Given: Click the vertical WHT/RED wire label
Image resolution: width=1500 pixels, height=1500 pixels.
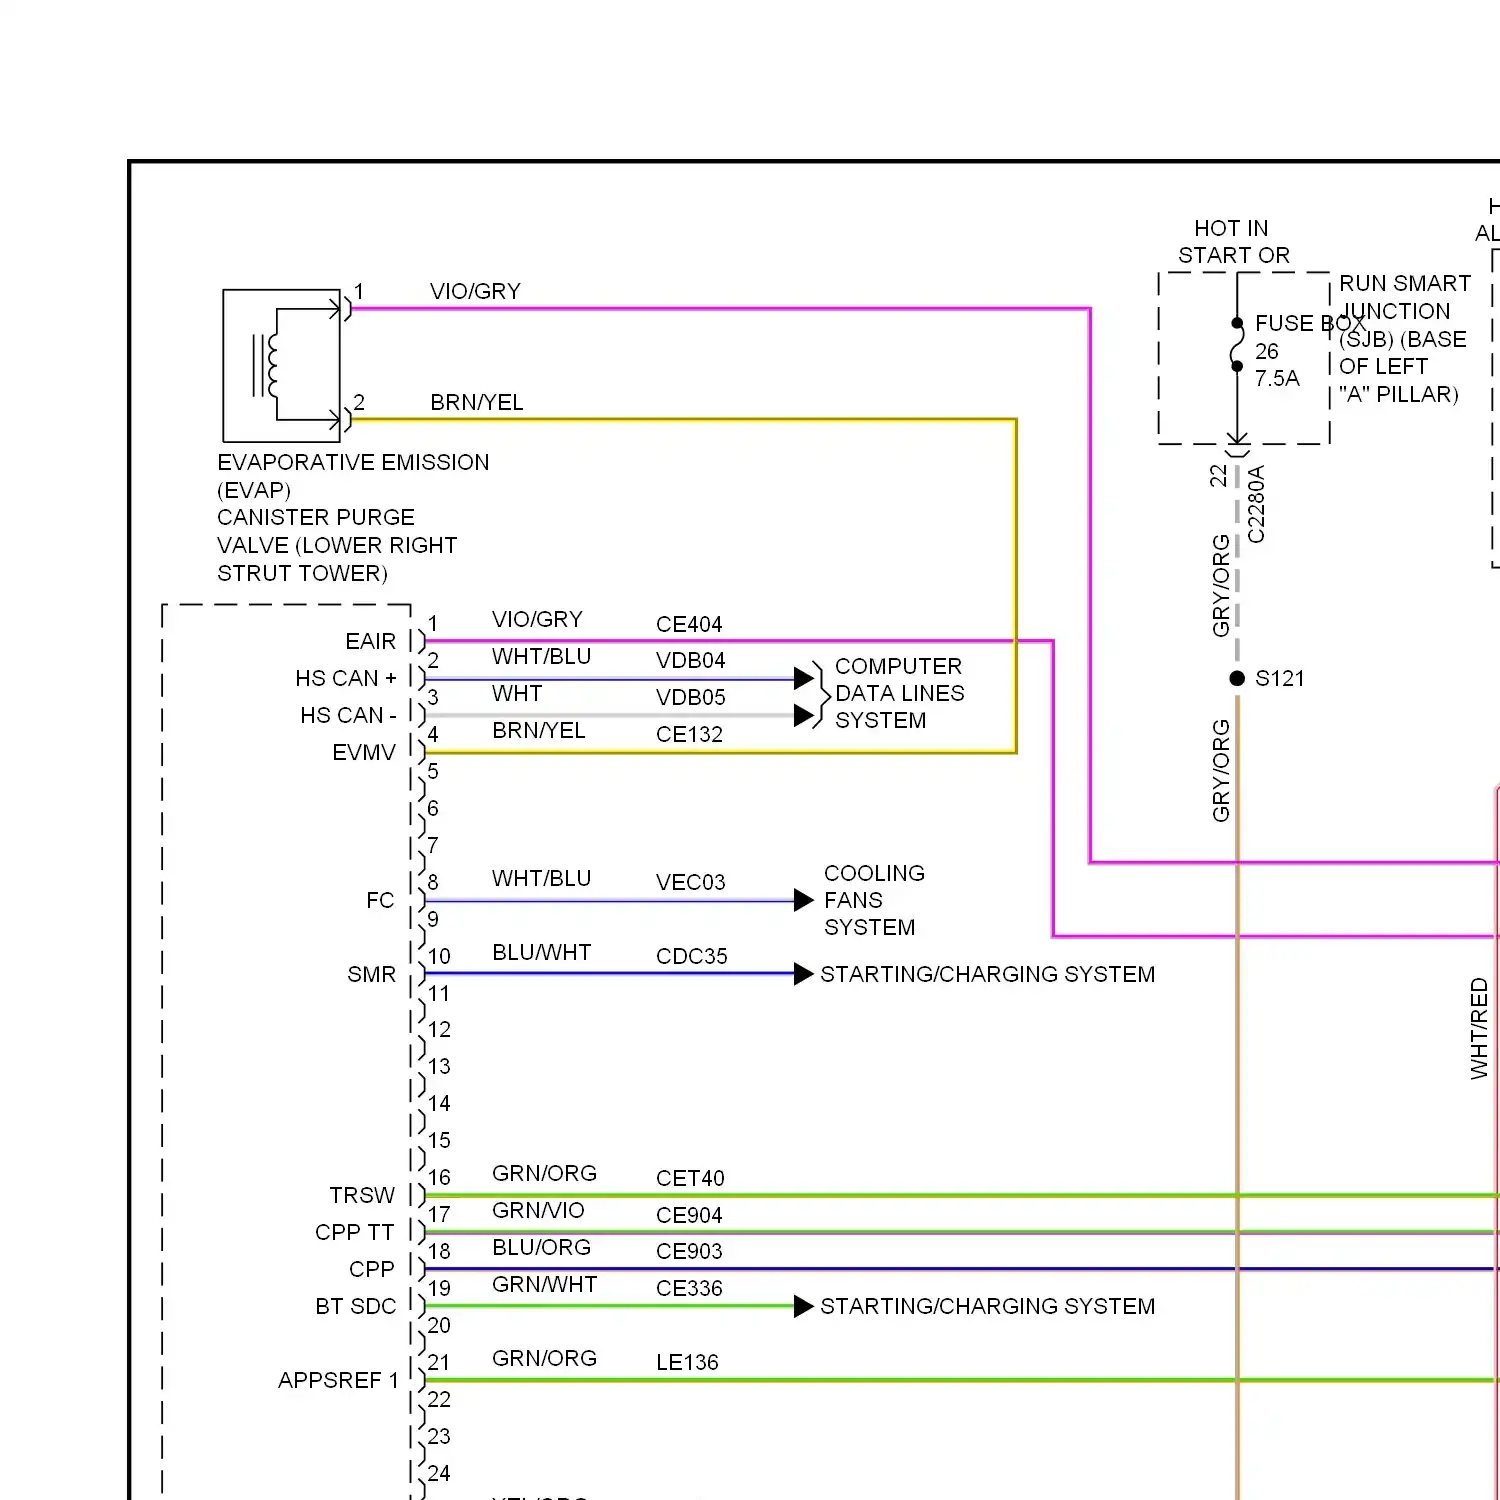Looking at the screenshot, I should coord(1479,1028).
